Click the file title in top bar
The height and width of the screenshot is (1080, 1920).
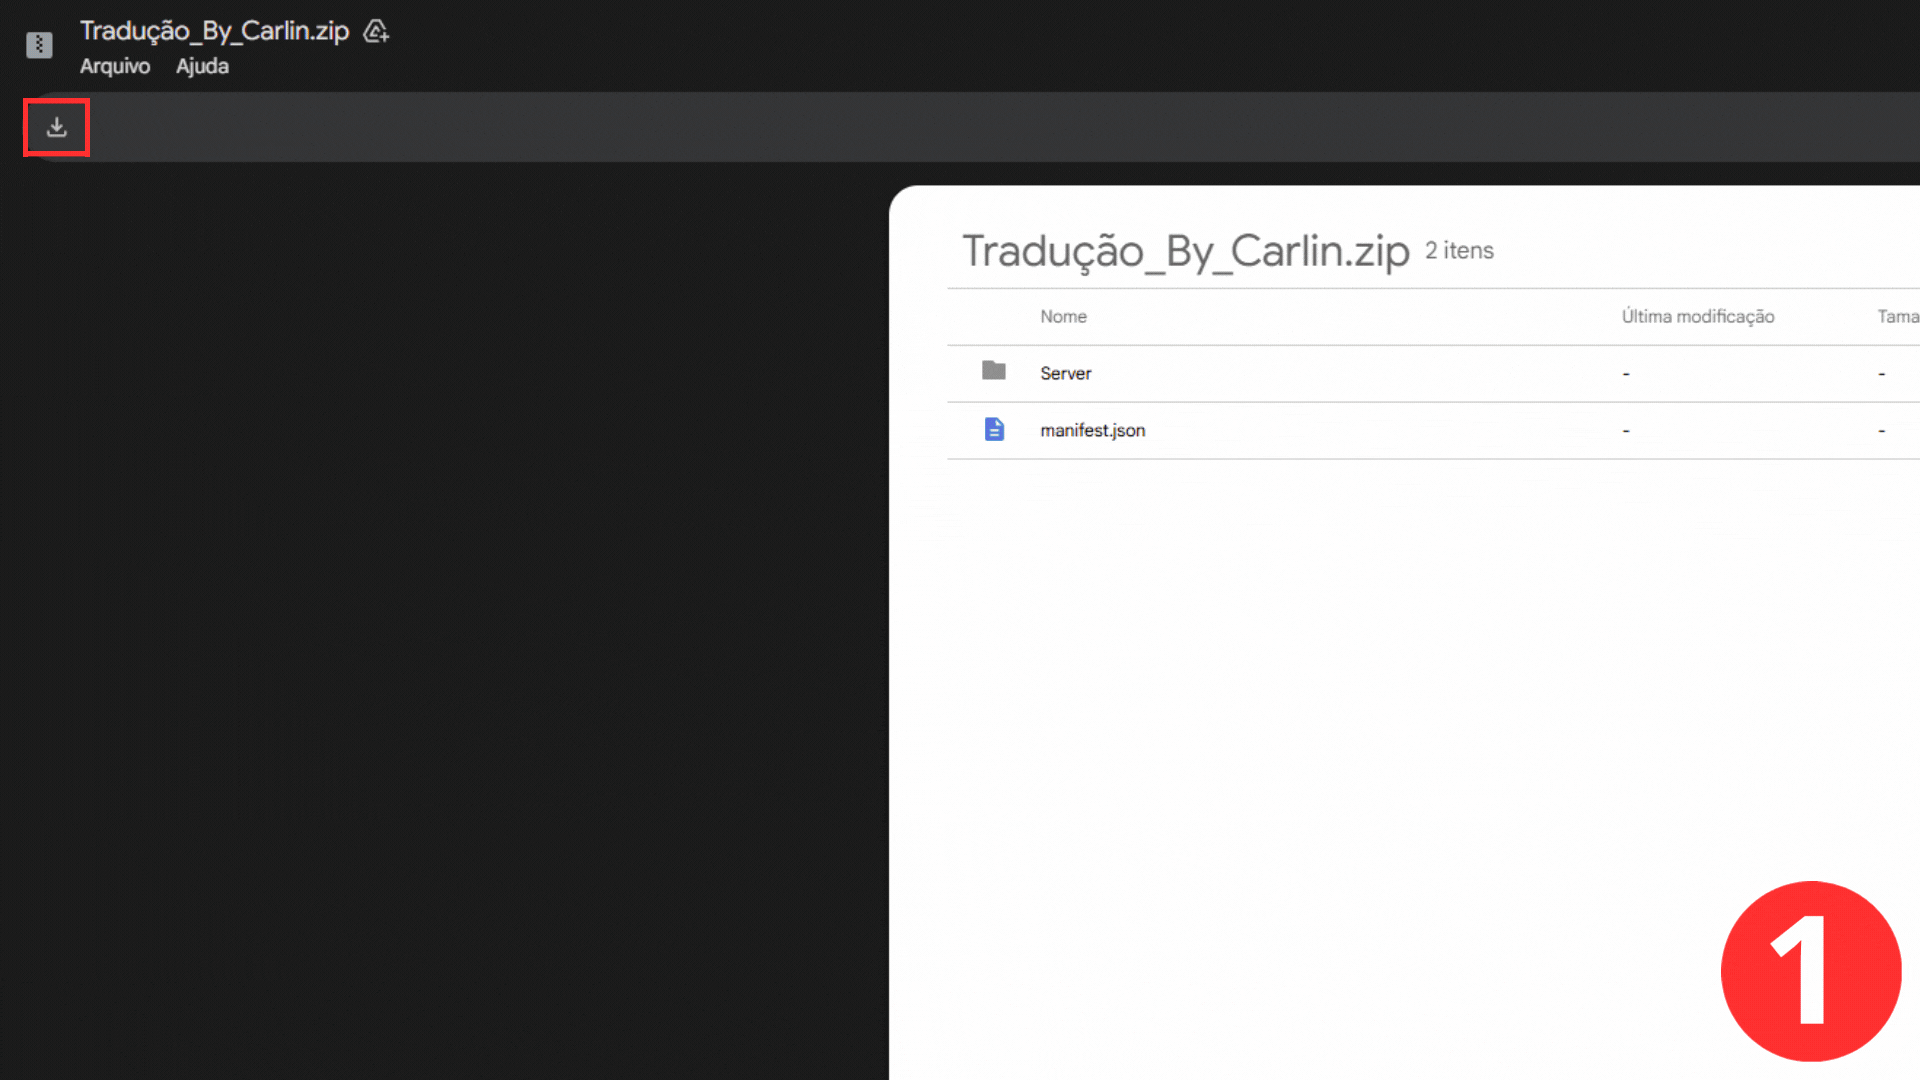(x=214, y=31)
